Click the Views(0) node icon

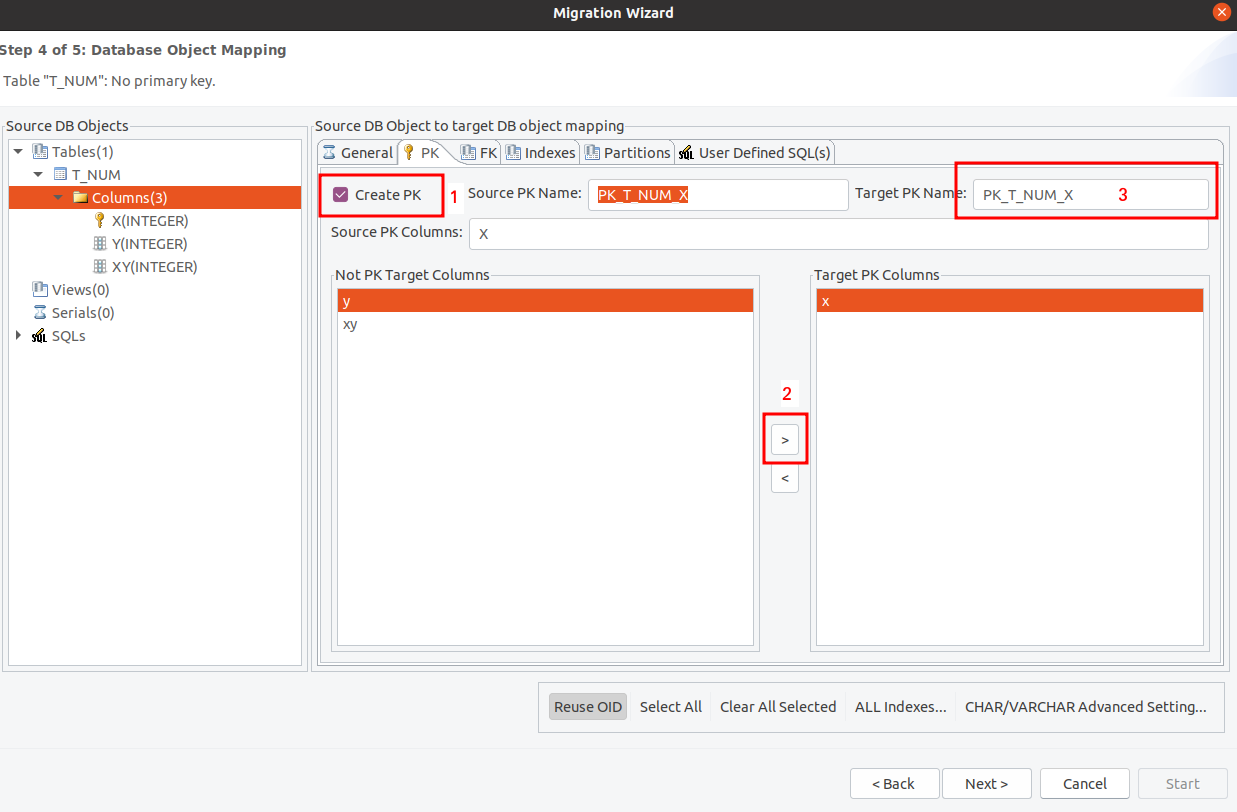(x=40, y=290)
